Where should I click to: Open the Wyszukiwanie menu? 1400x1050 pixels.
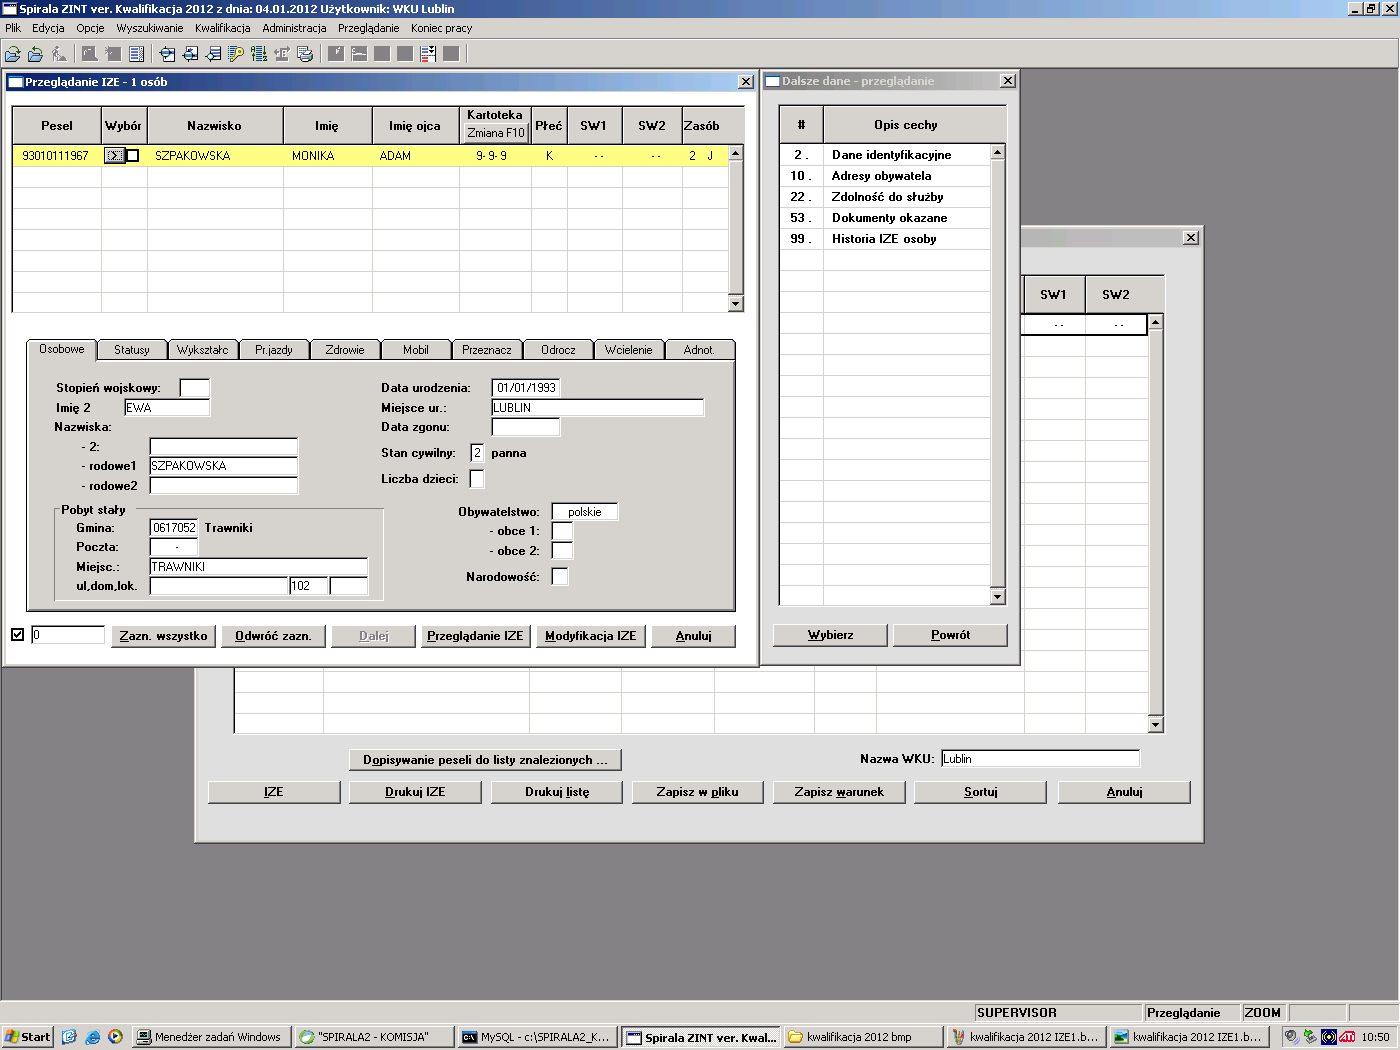[x=150, y=28]
